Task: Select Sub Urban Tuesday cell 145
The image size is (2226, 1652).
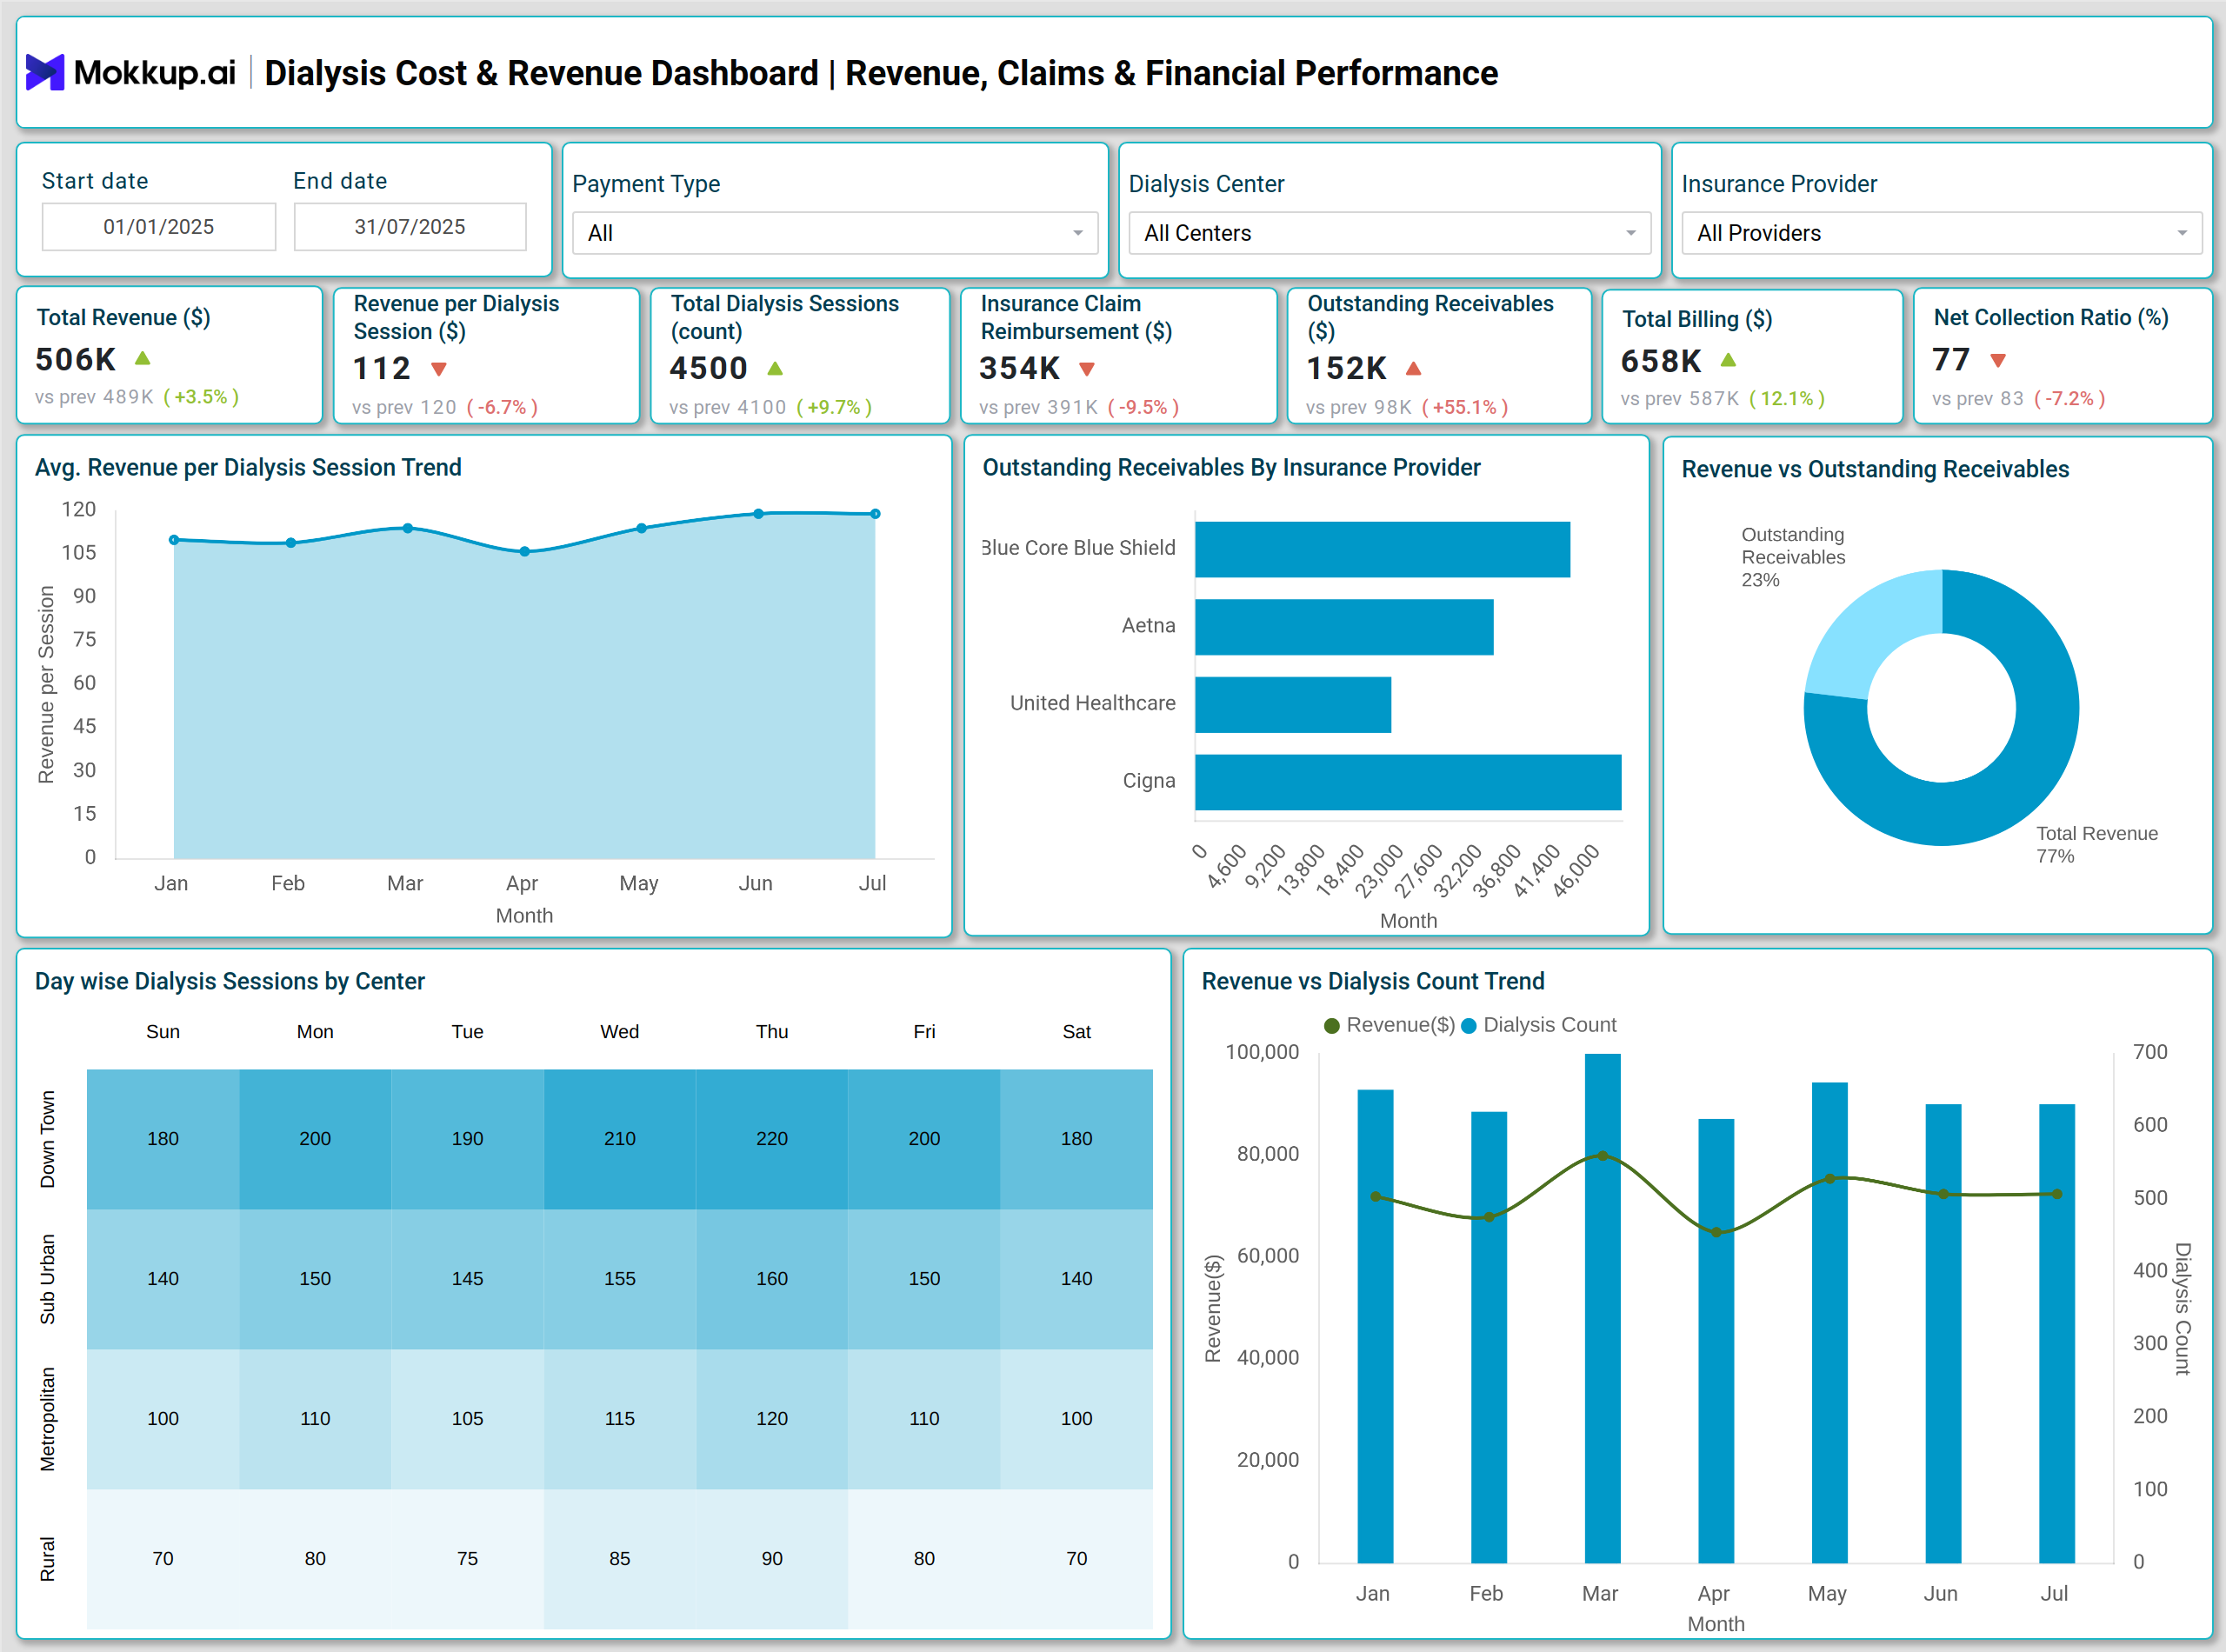Action: tap(467, 1279)
